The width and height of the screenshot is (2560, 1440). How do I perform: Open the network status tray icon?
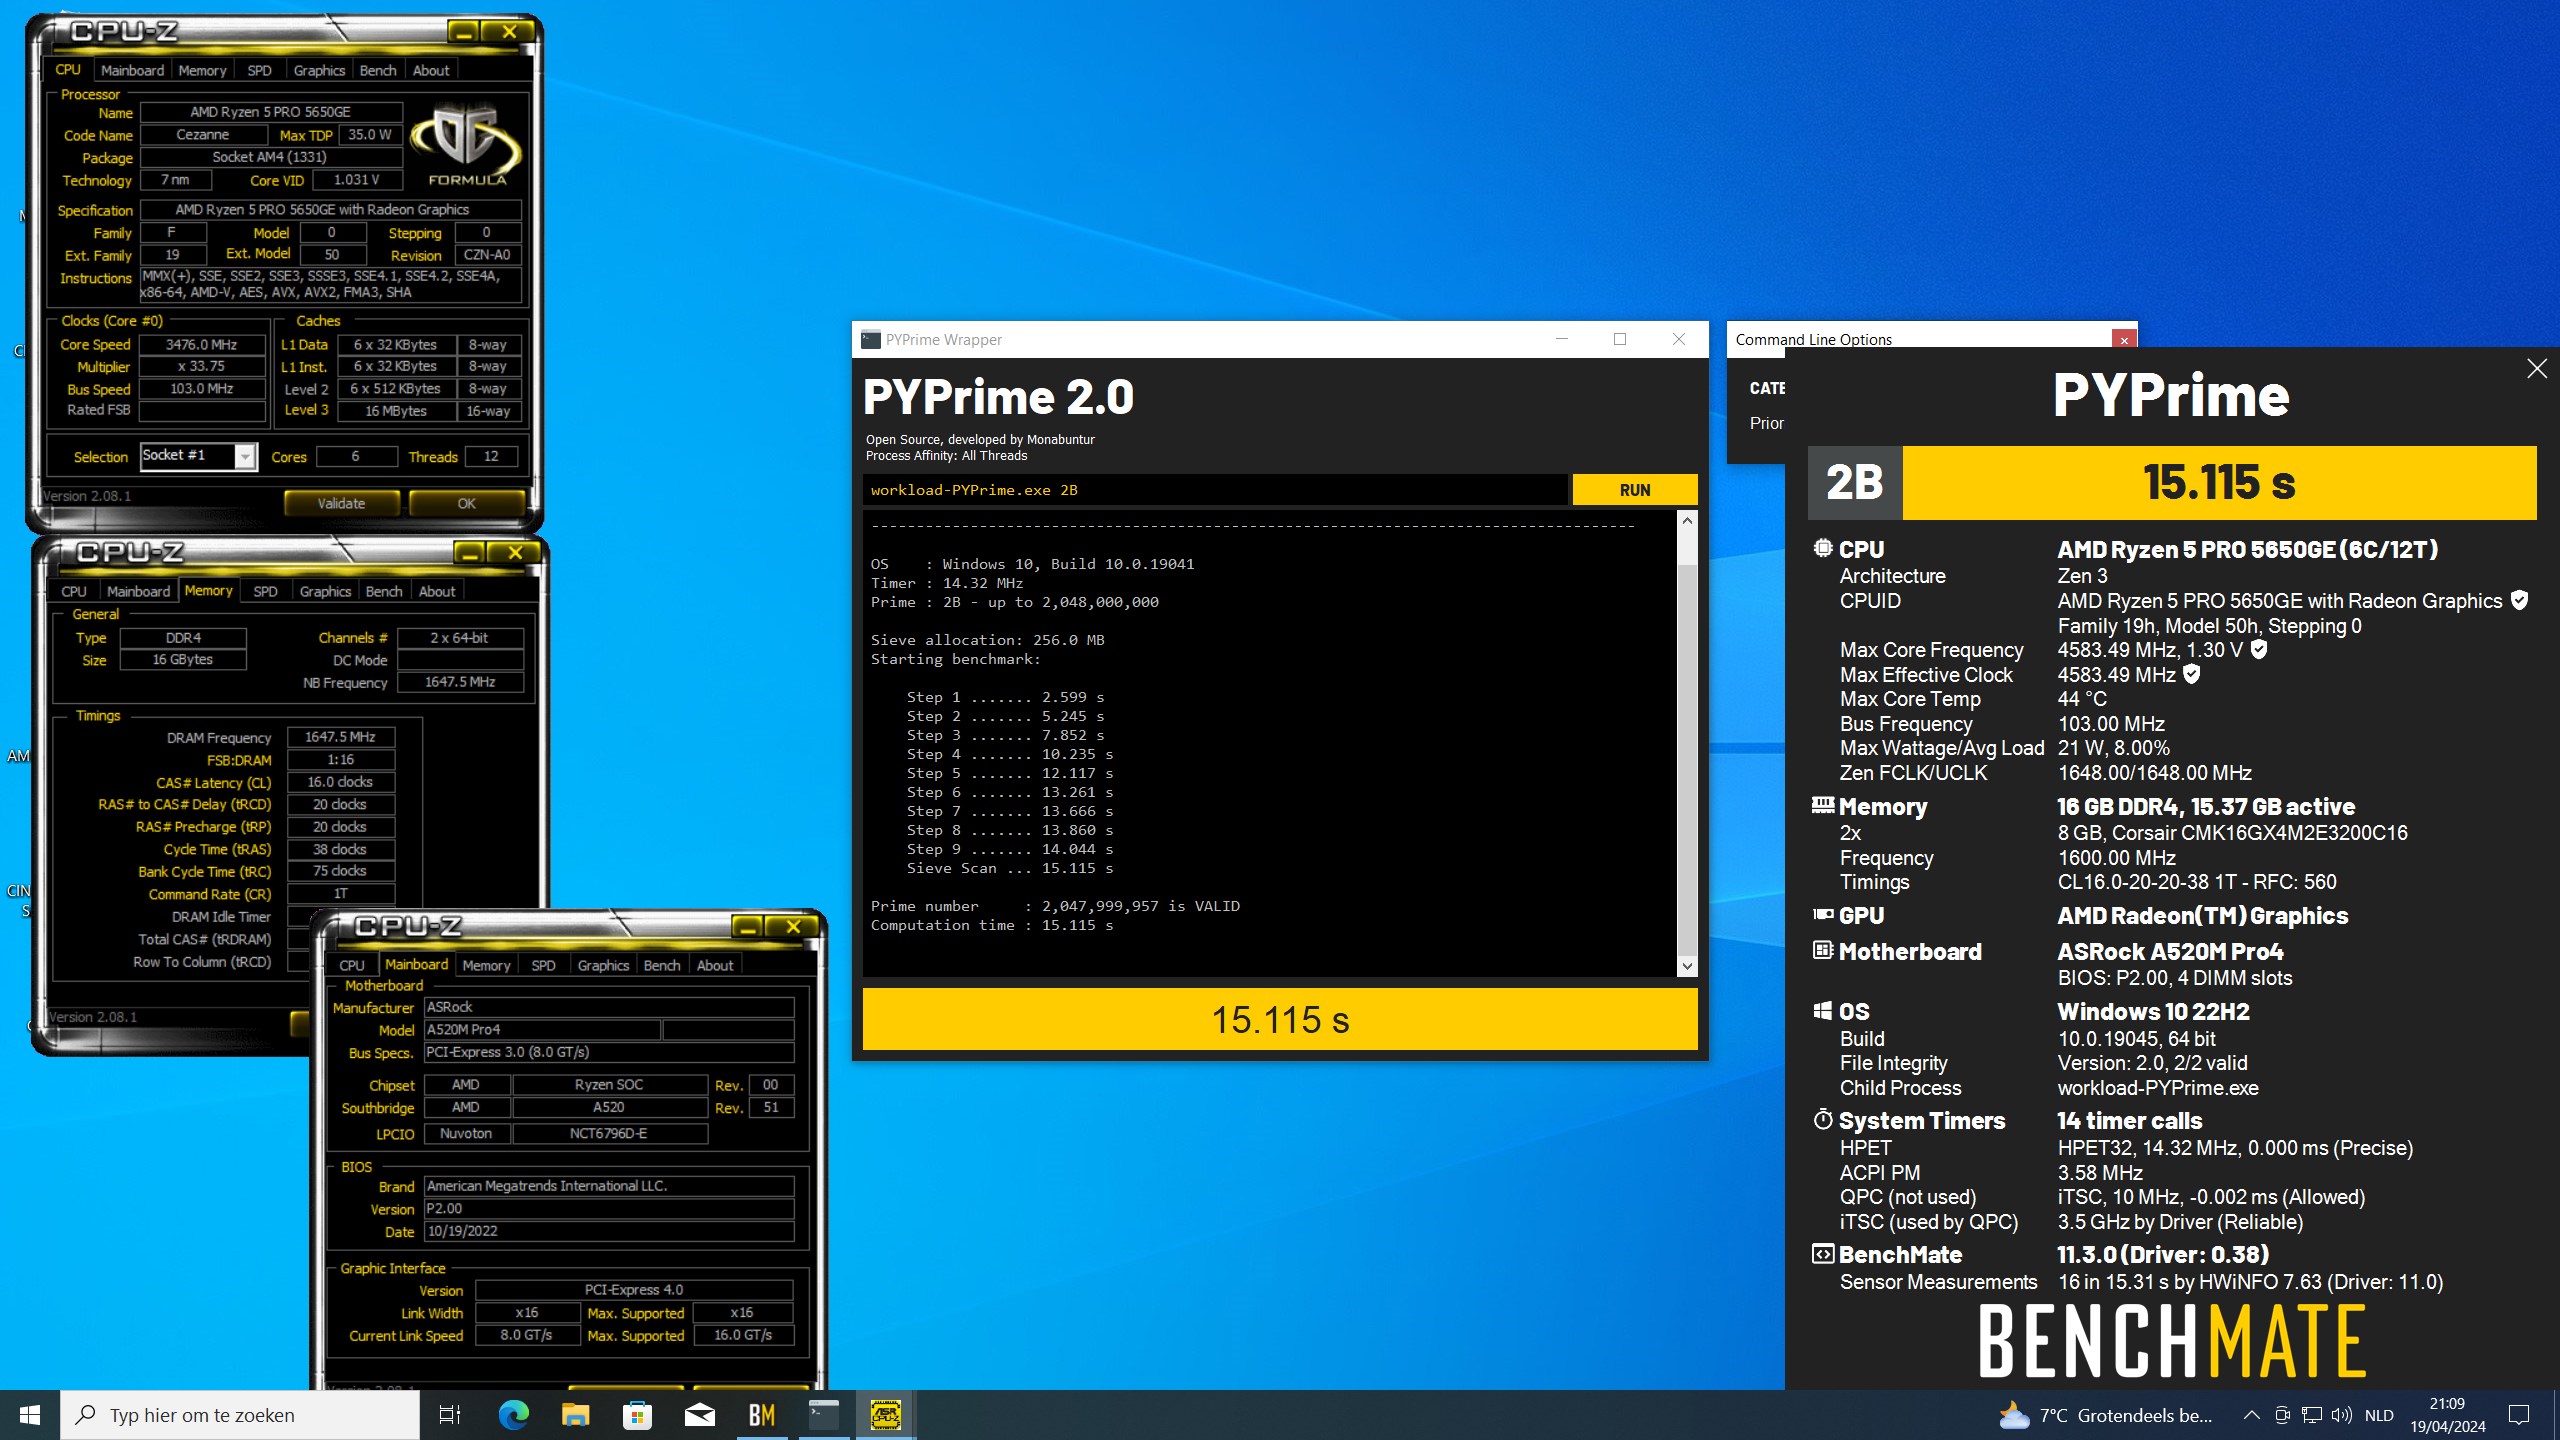pyautogui.click(x=2312, y=1415)
